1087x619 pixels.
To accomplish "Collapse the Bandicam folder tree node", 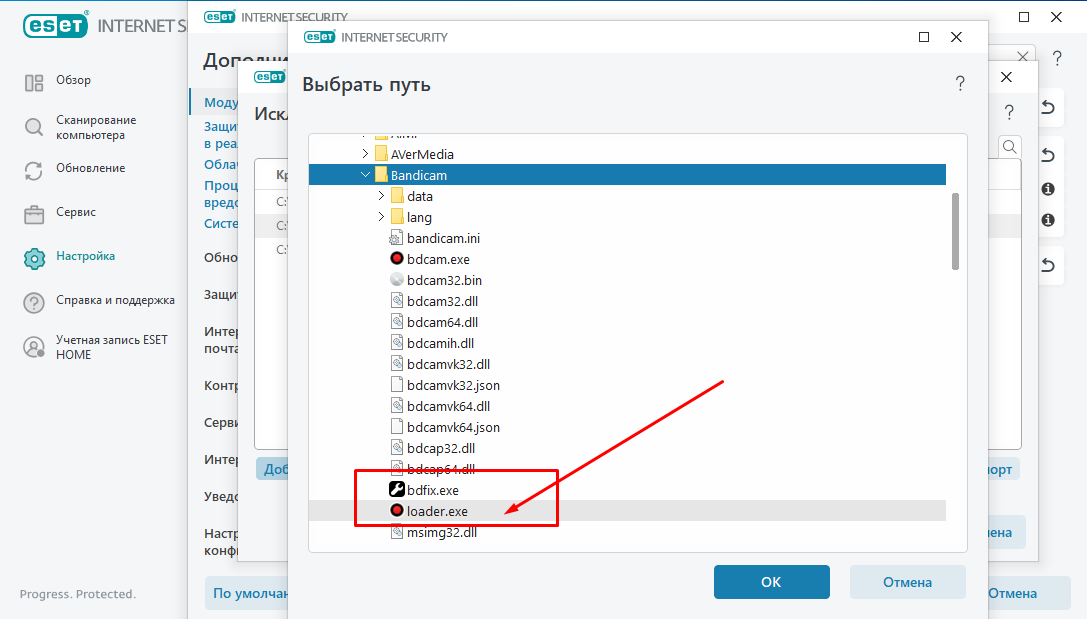I will click(365, 175).
